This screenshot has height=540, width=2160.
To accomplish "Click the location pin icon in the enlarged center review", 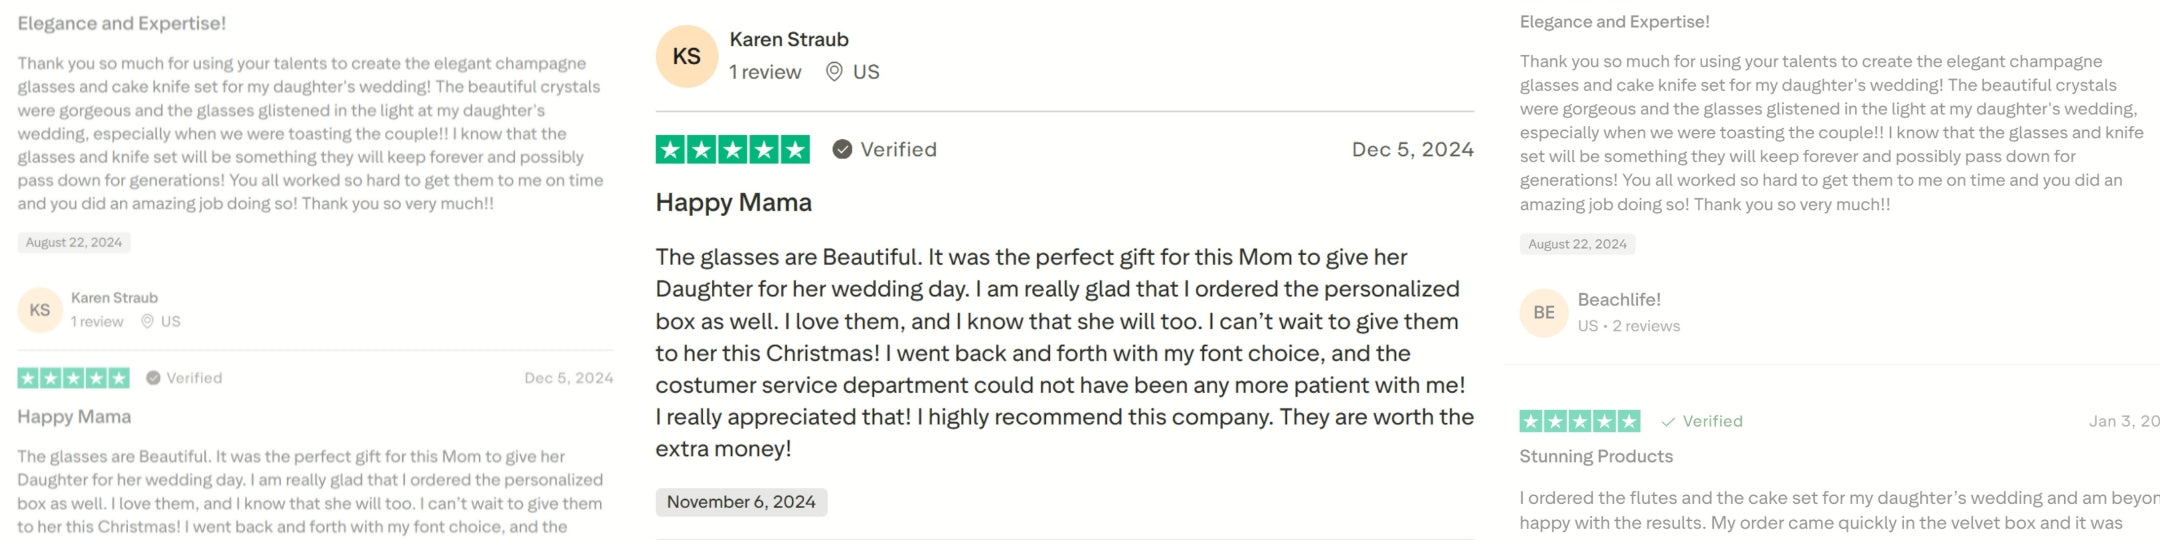I will tap(834, 72).
